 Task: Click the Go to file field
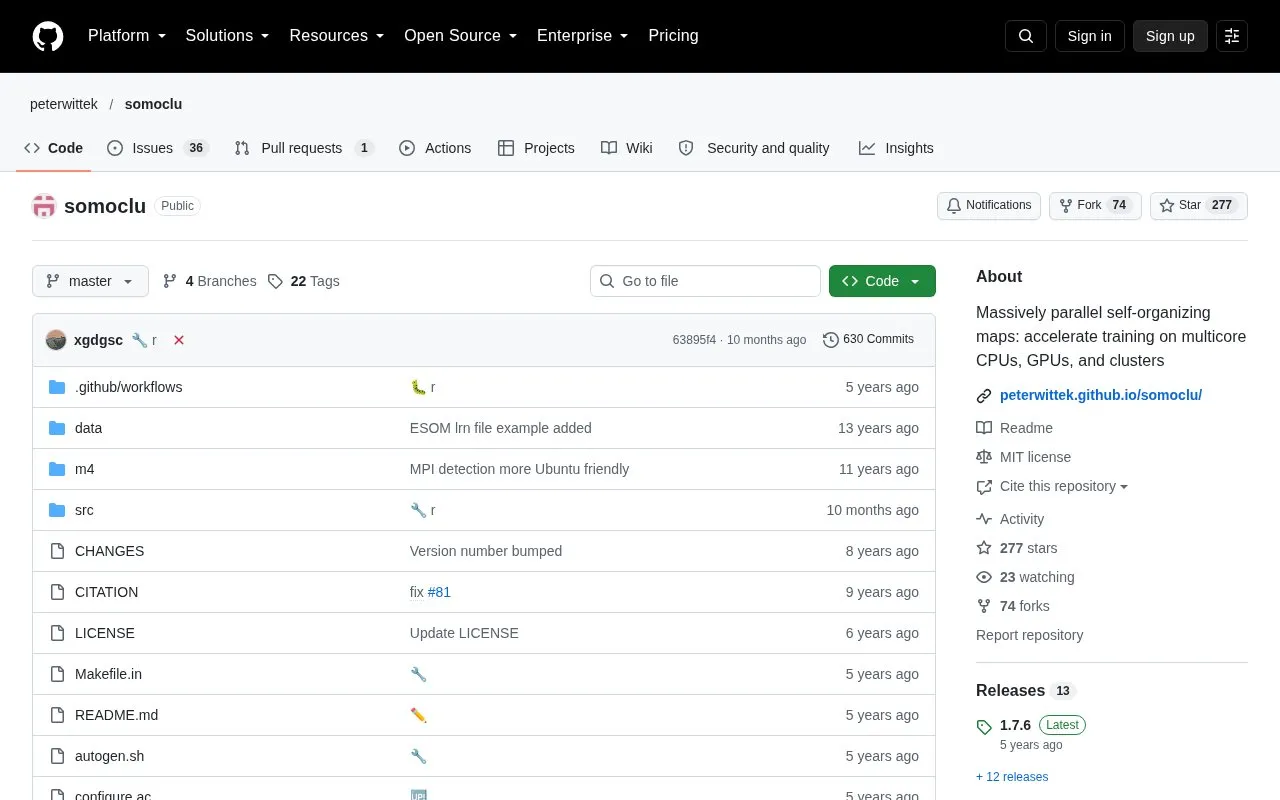[705, 281]
